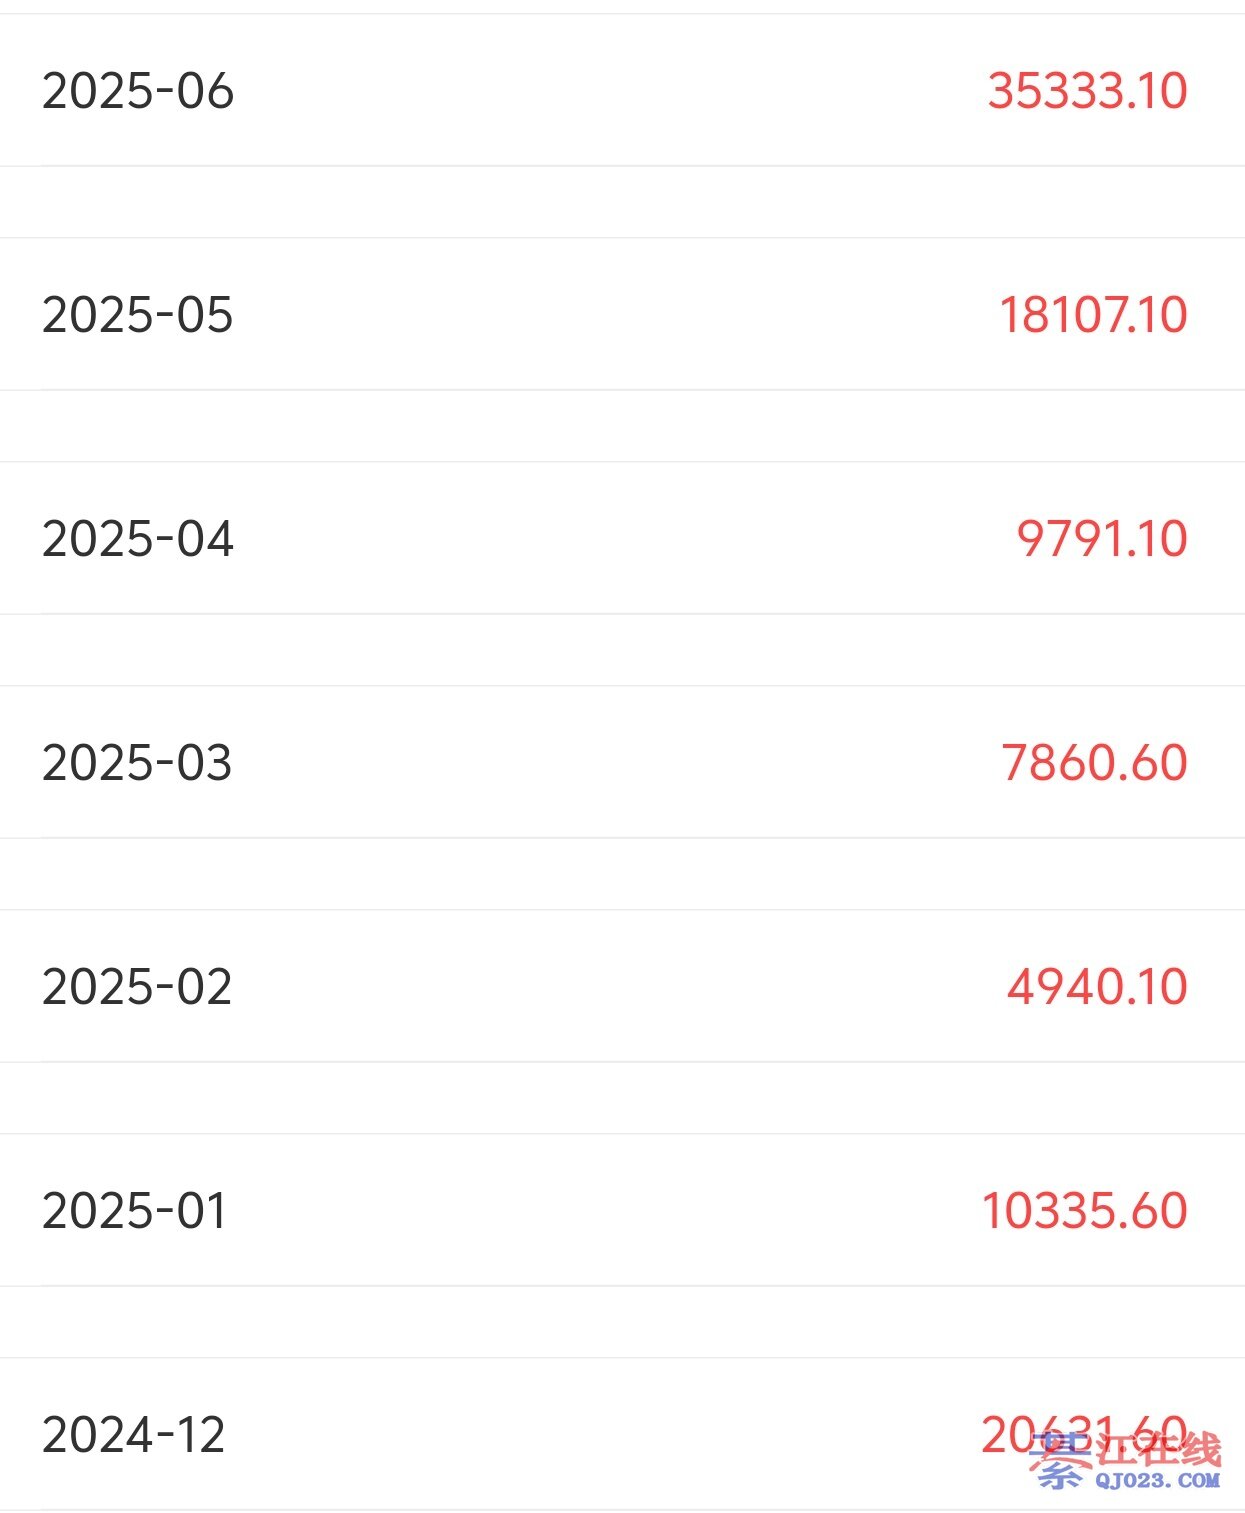Image resolution: width=1245 pixels, height=1513 pixels.
Task: Click the QJ023.COM watermark link
Action: point(1157,1481)
